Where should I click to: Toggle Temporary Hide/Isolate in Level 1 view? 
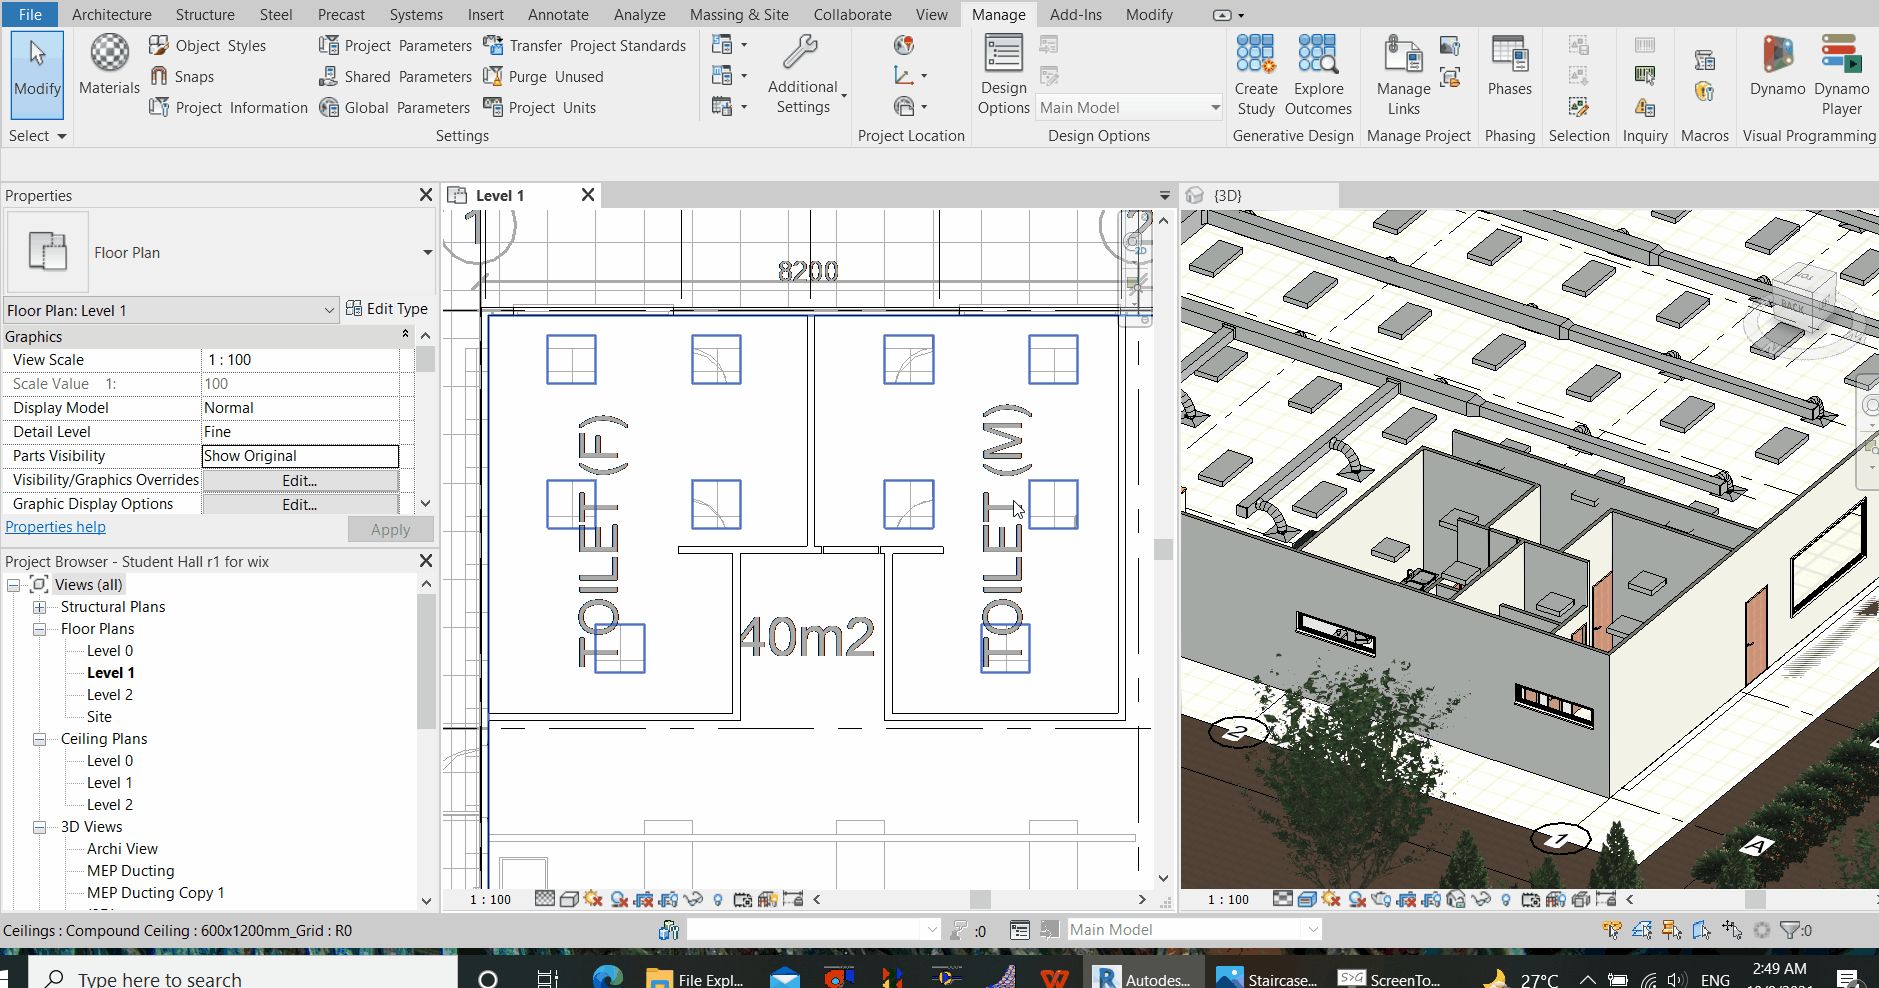(x=693, y=899)
